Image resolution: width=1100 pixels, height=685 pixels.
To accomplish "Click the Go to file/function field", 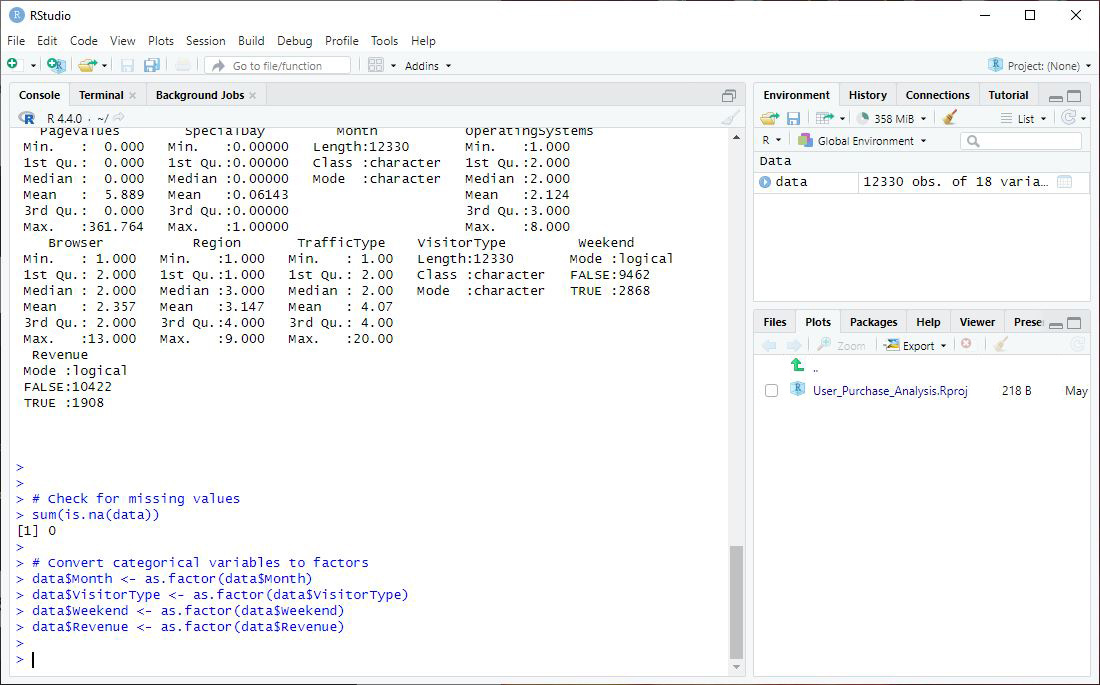I will [278, 66].
